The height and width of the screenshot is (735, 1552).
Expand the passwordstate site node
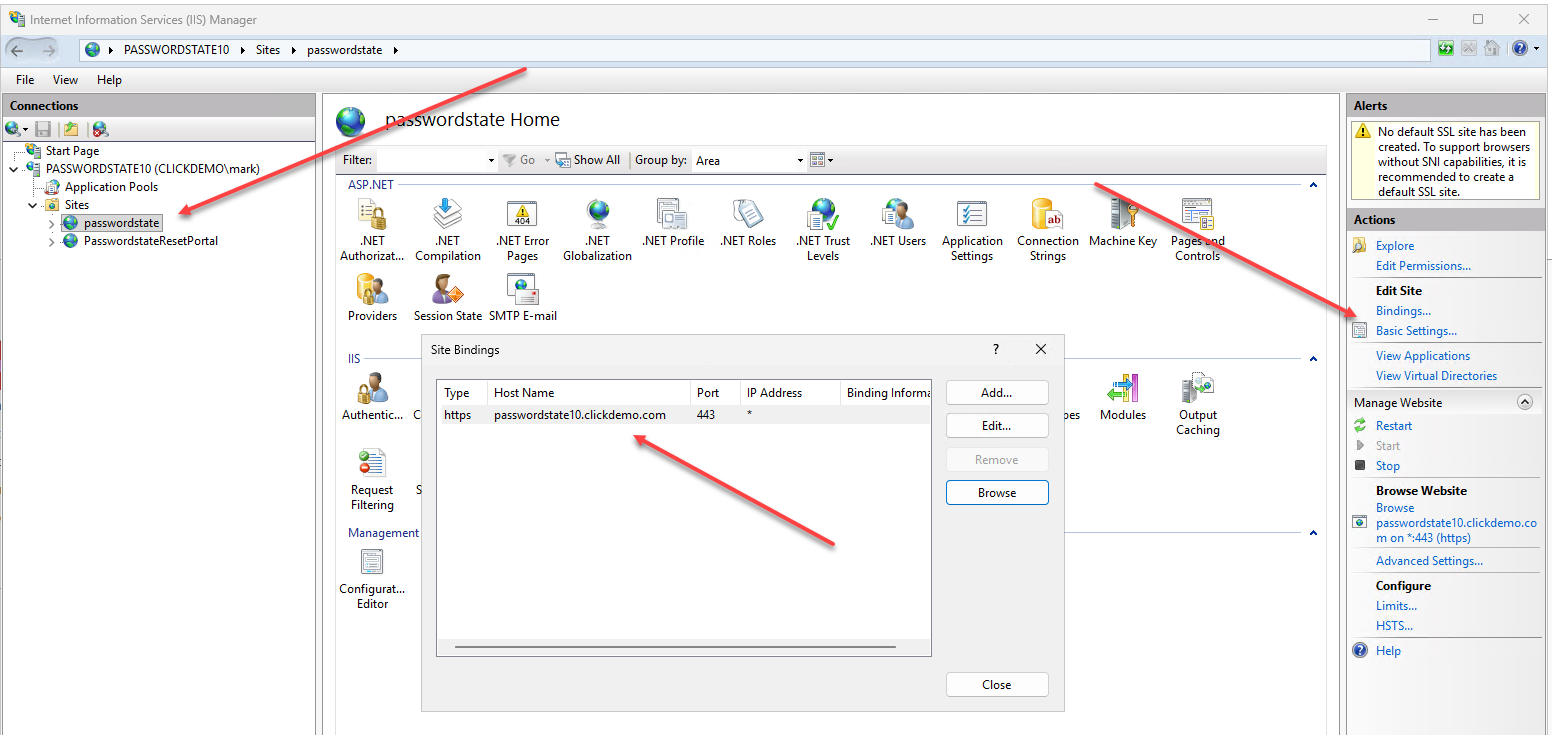coord(52,223)
